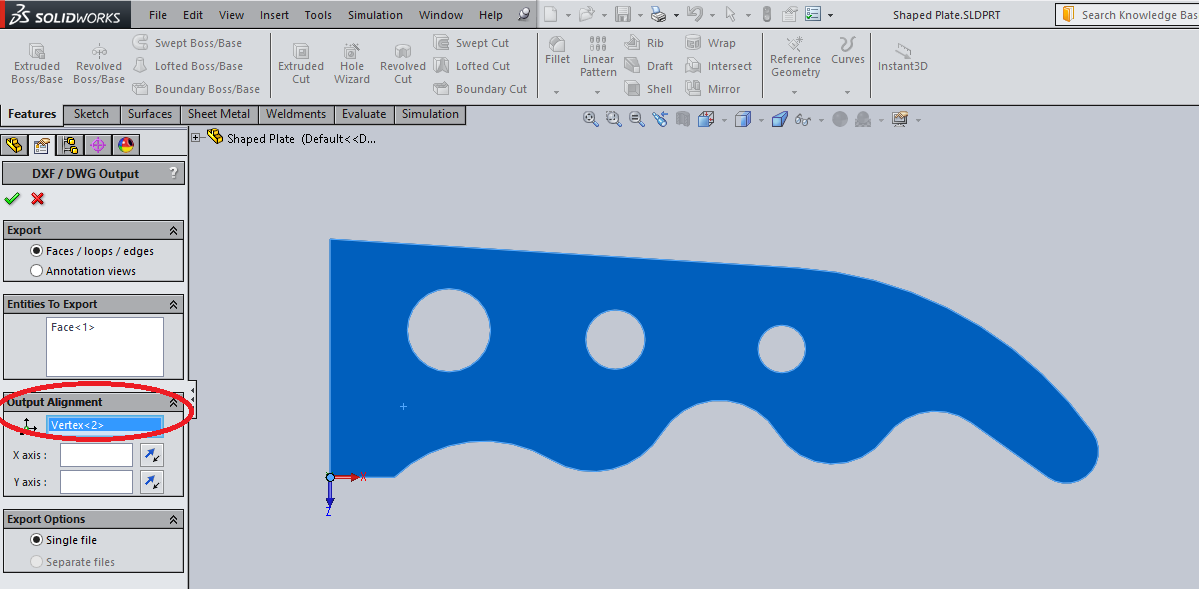This screenshot has width=1199, height=589.
Task: Click the Fillet feature icon
Action: pyautogui.click(x=557, y=52)
